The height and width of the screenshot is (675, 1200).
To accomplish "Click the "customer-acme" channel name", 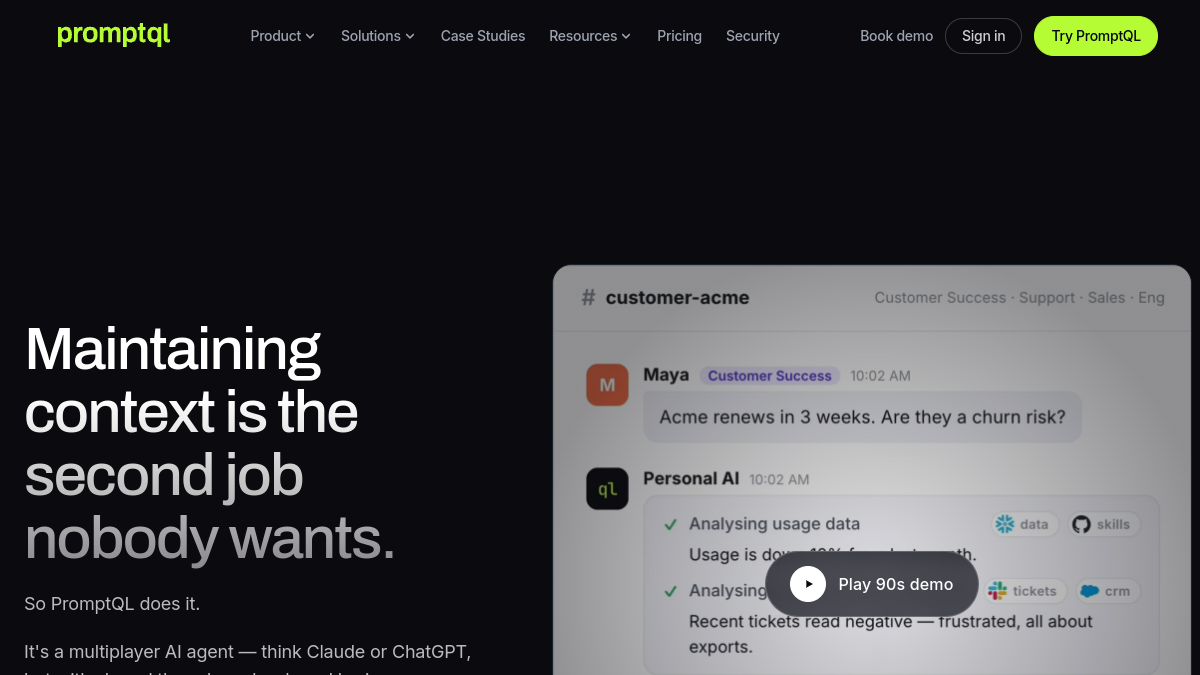I will (677, 297).
